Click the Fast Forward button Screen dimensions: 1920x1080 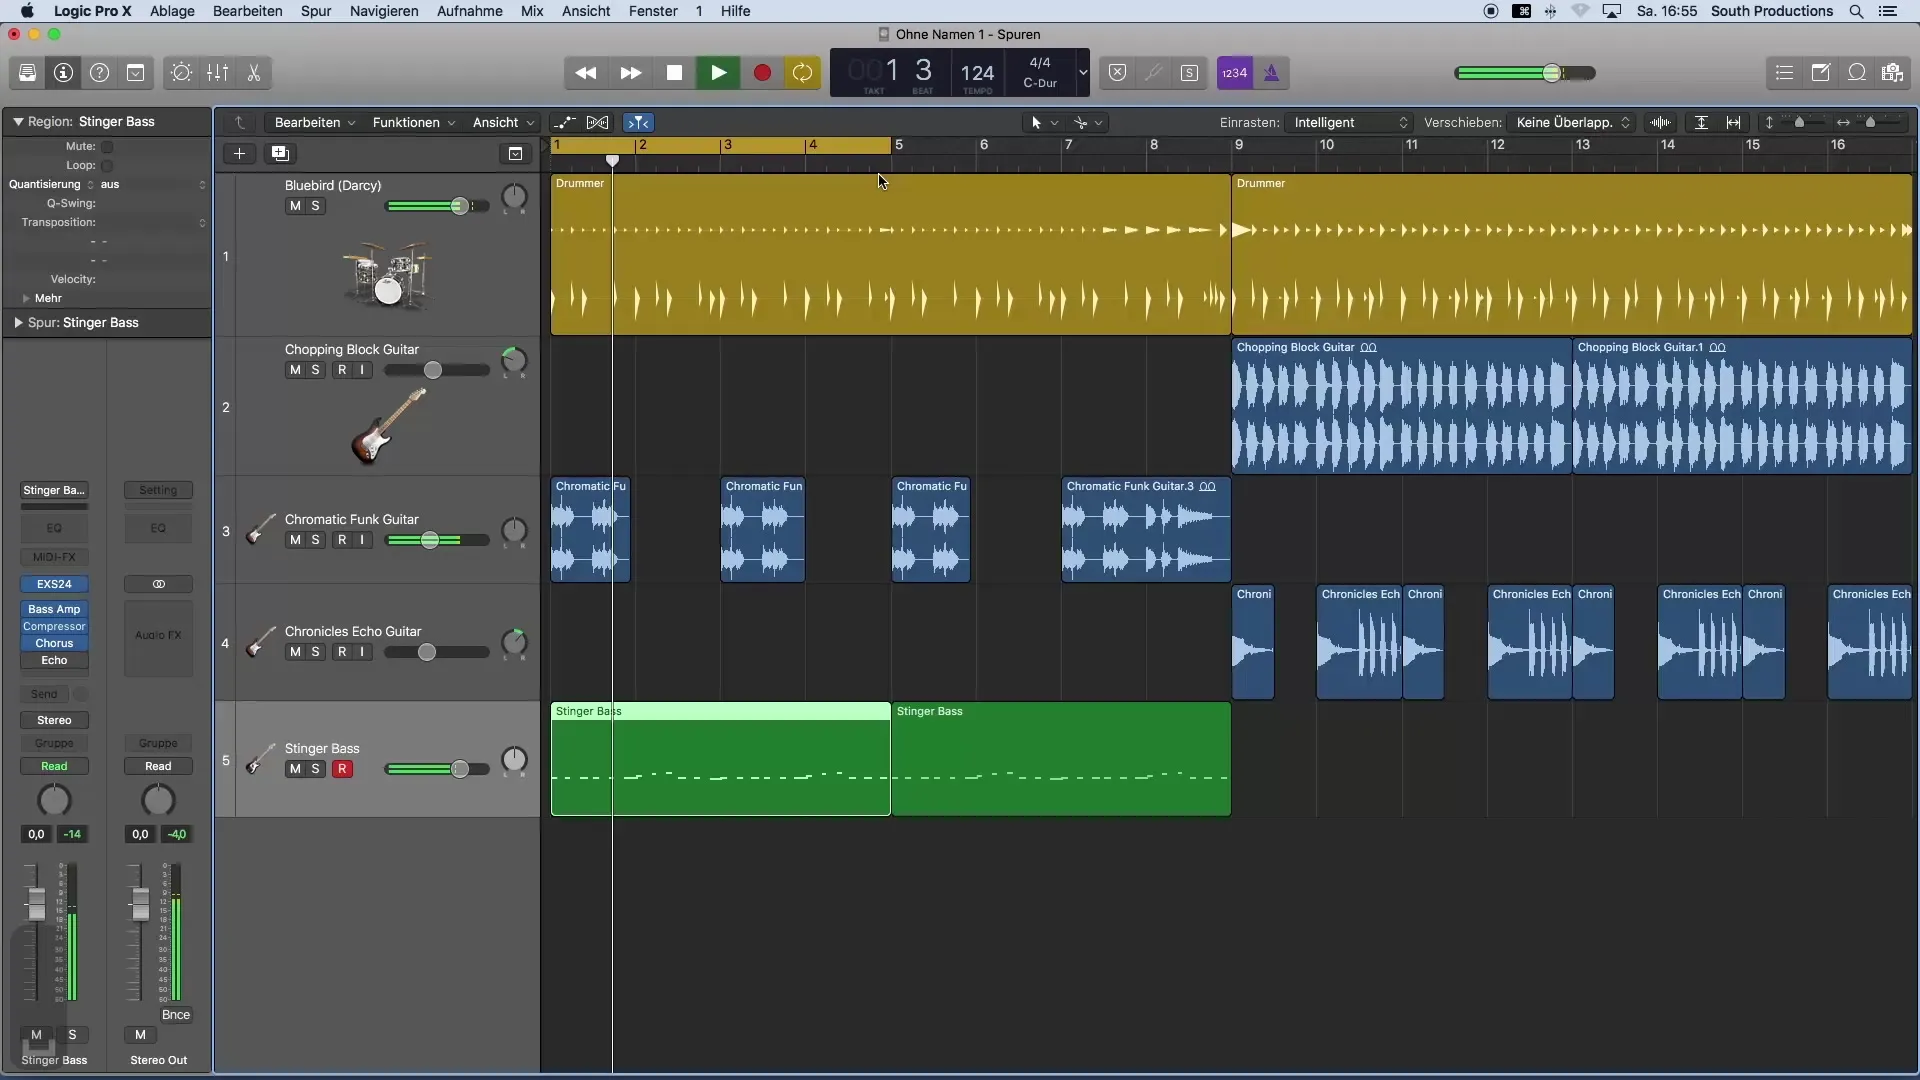[x=630, y=73]
